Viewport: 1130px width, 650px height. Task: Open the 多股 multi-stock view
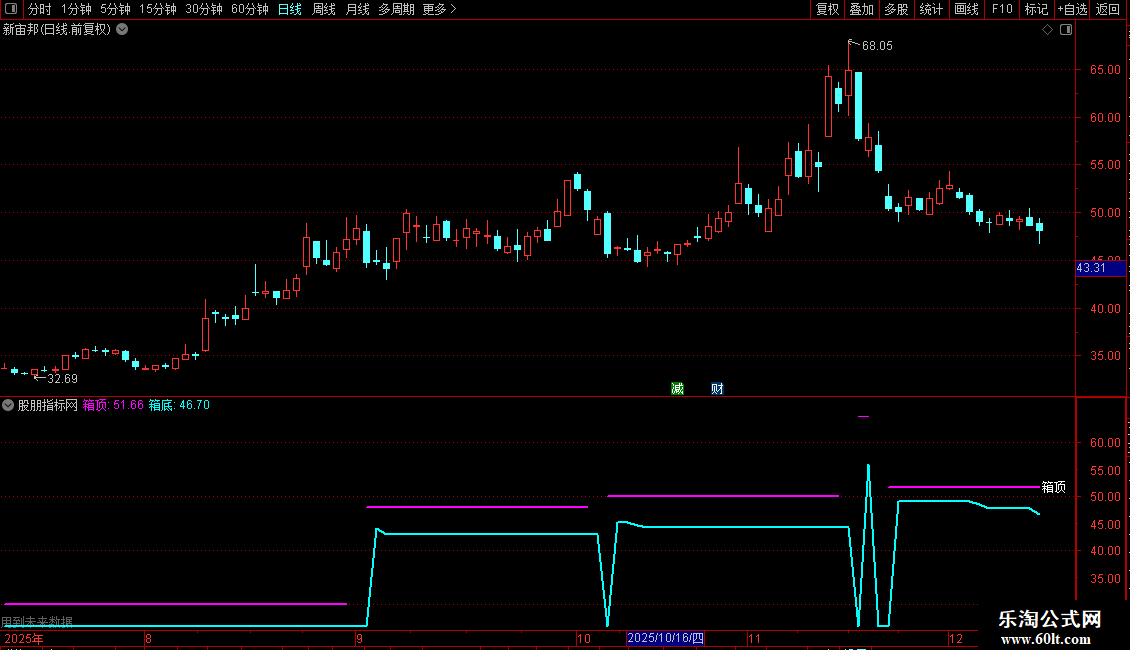click(x=897, y=9)
